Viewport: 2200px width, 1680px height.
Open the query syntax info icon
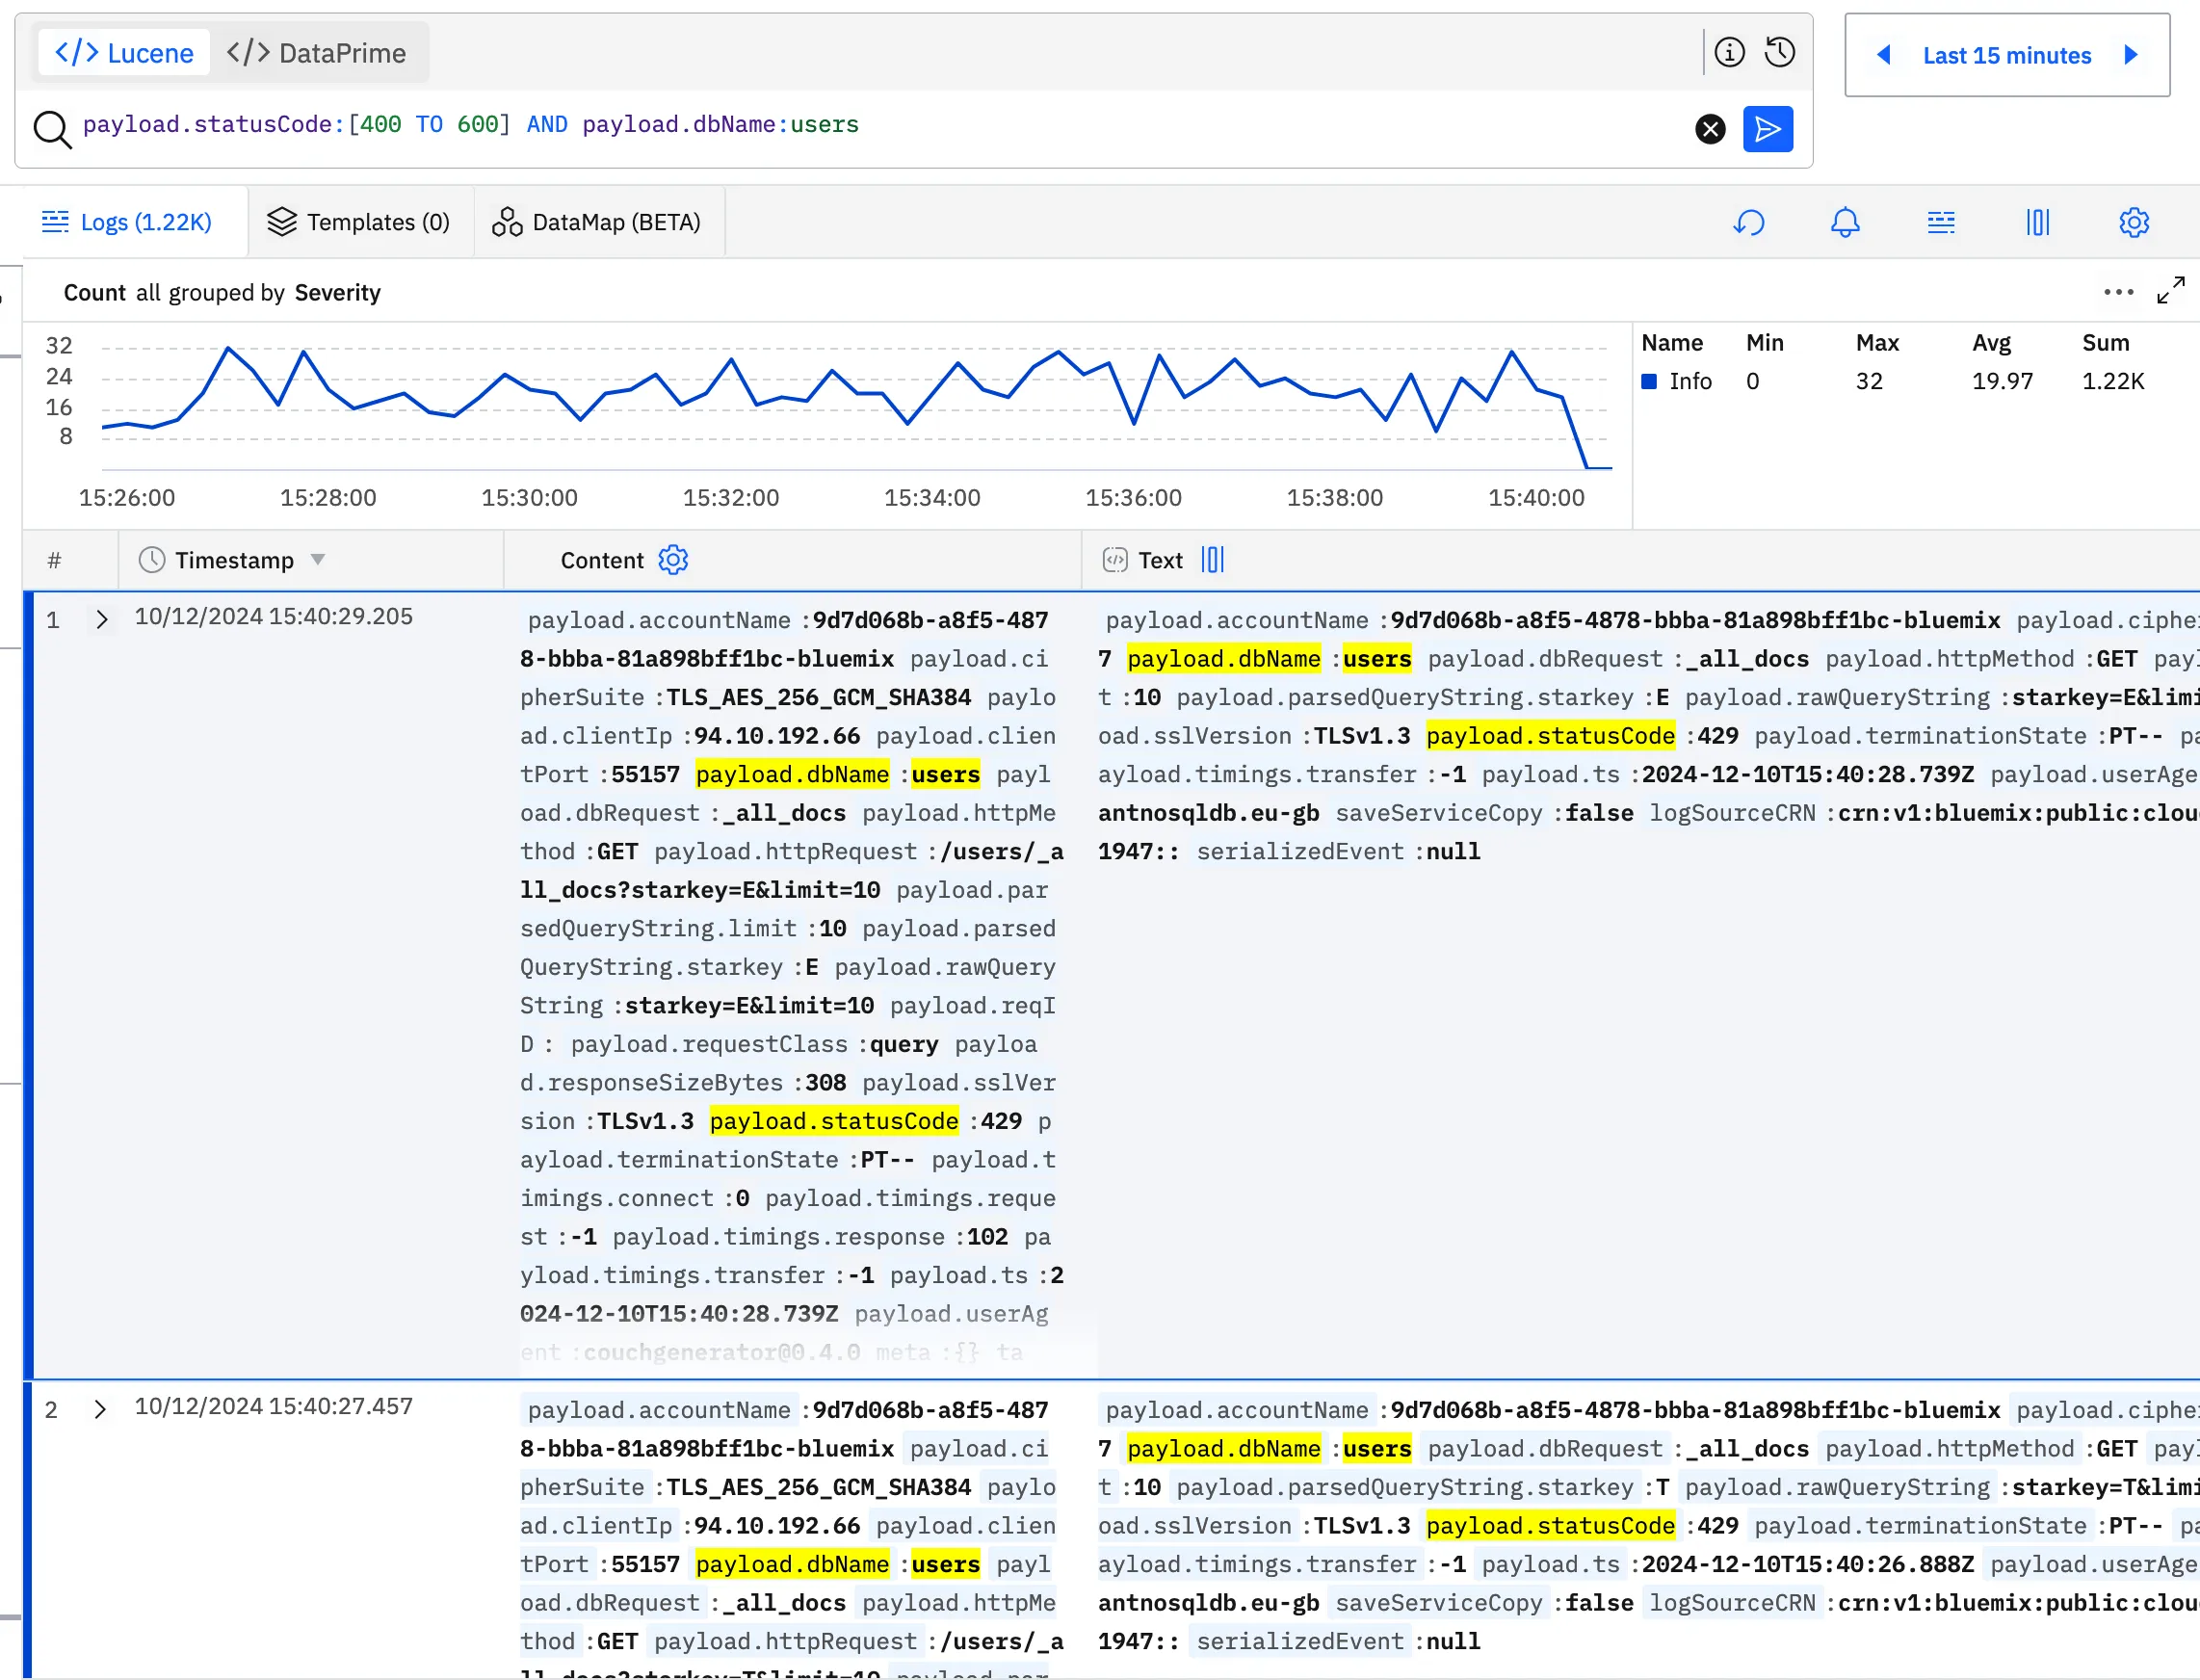click(x=1729, y=52)
